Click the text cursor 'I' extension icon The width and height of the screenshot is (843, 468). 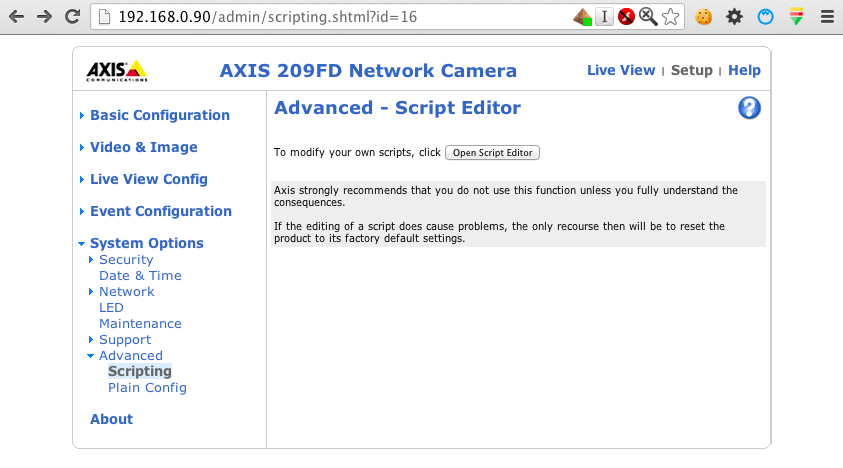coord(604,17)
